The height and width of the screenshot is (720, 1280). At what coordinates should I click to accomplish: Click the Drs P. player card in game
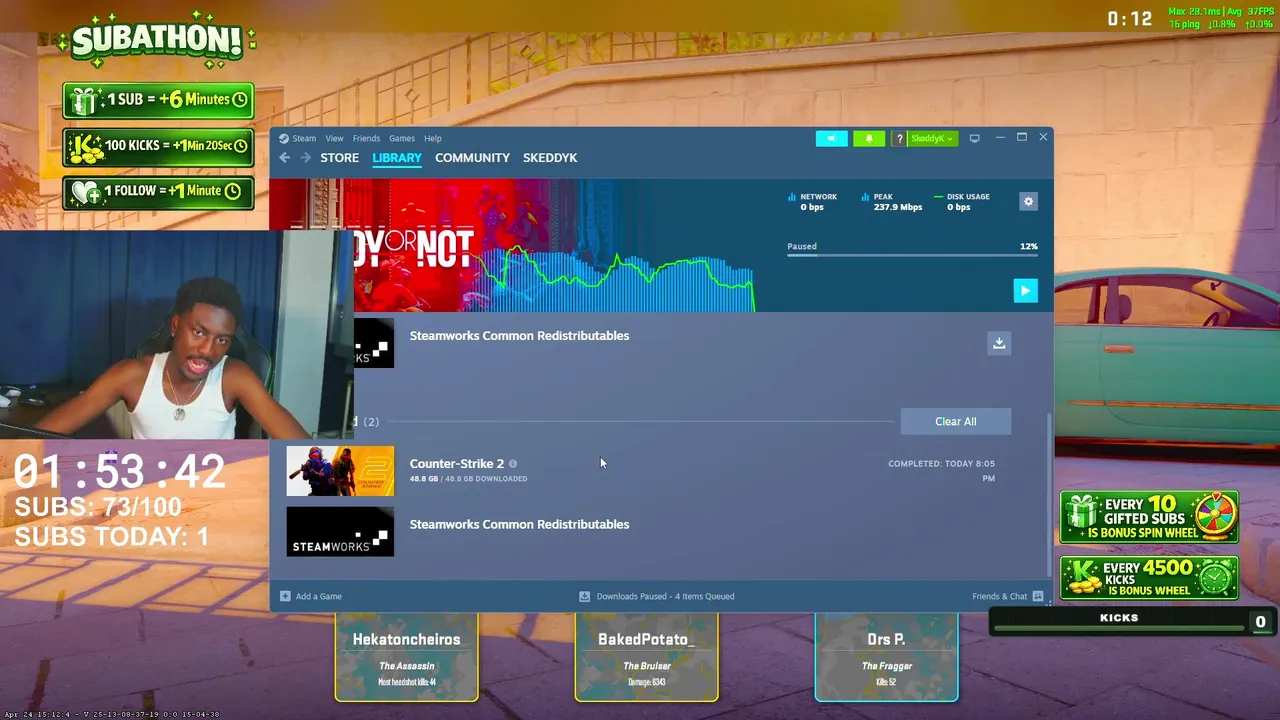[886, 657]
